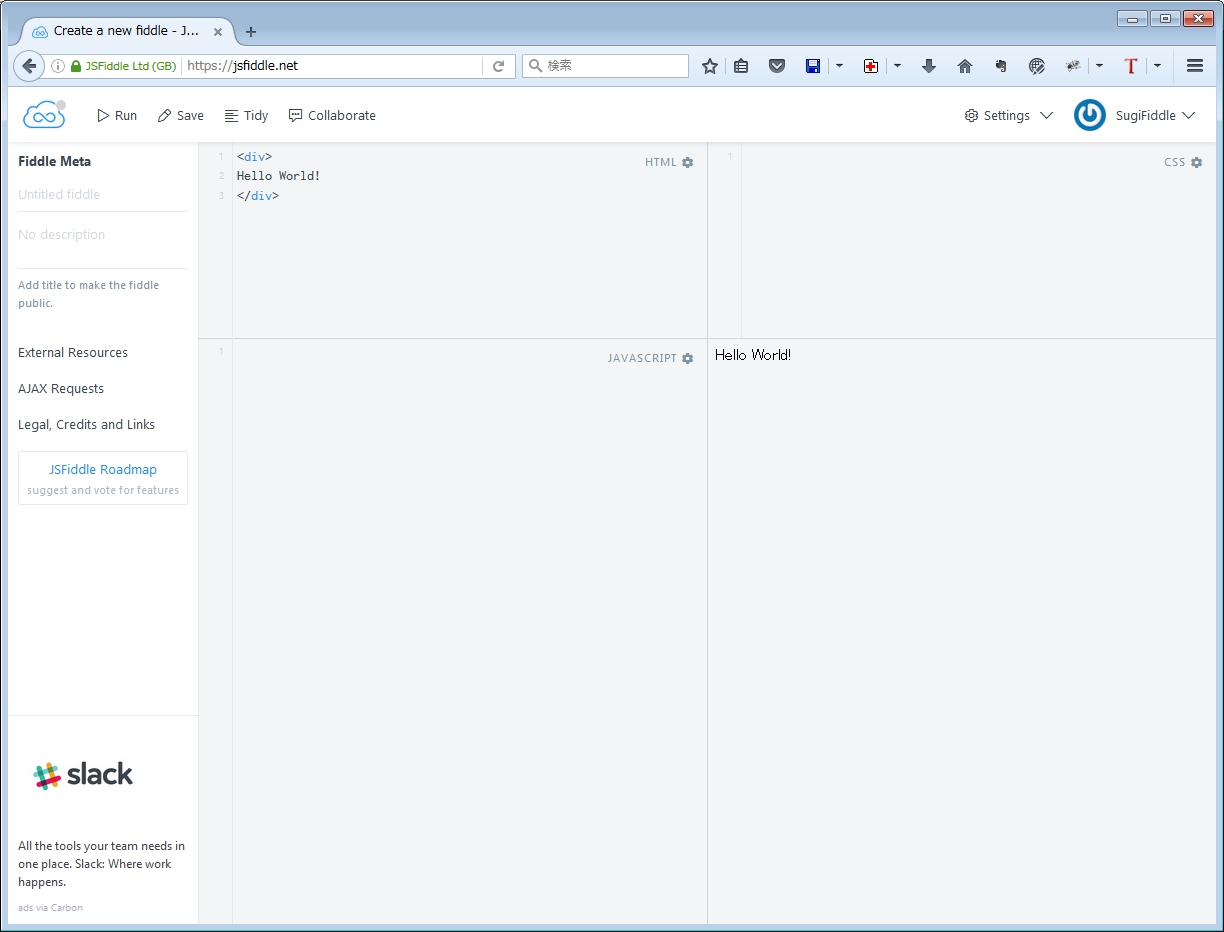
Task: Open HTML panel settings gear
Action: coord(688,162)
